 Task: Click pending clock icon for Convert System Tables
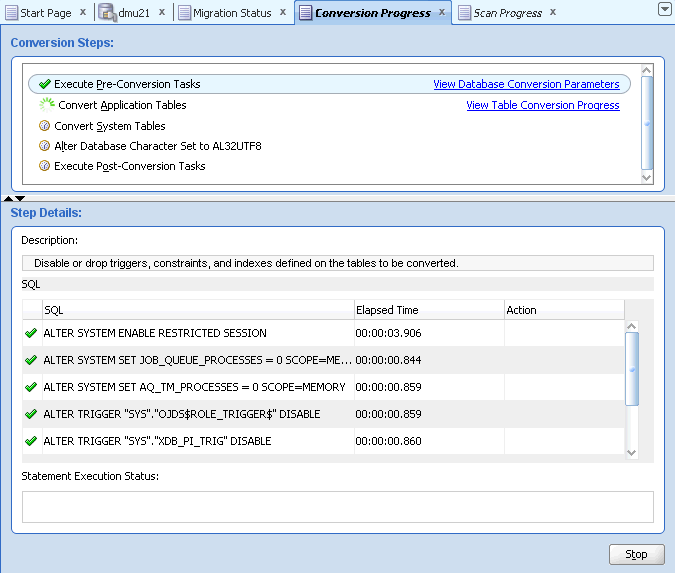tap(44, 126)
